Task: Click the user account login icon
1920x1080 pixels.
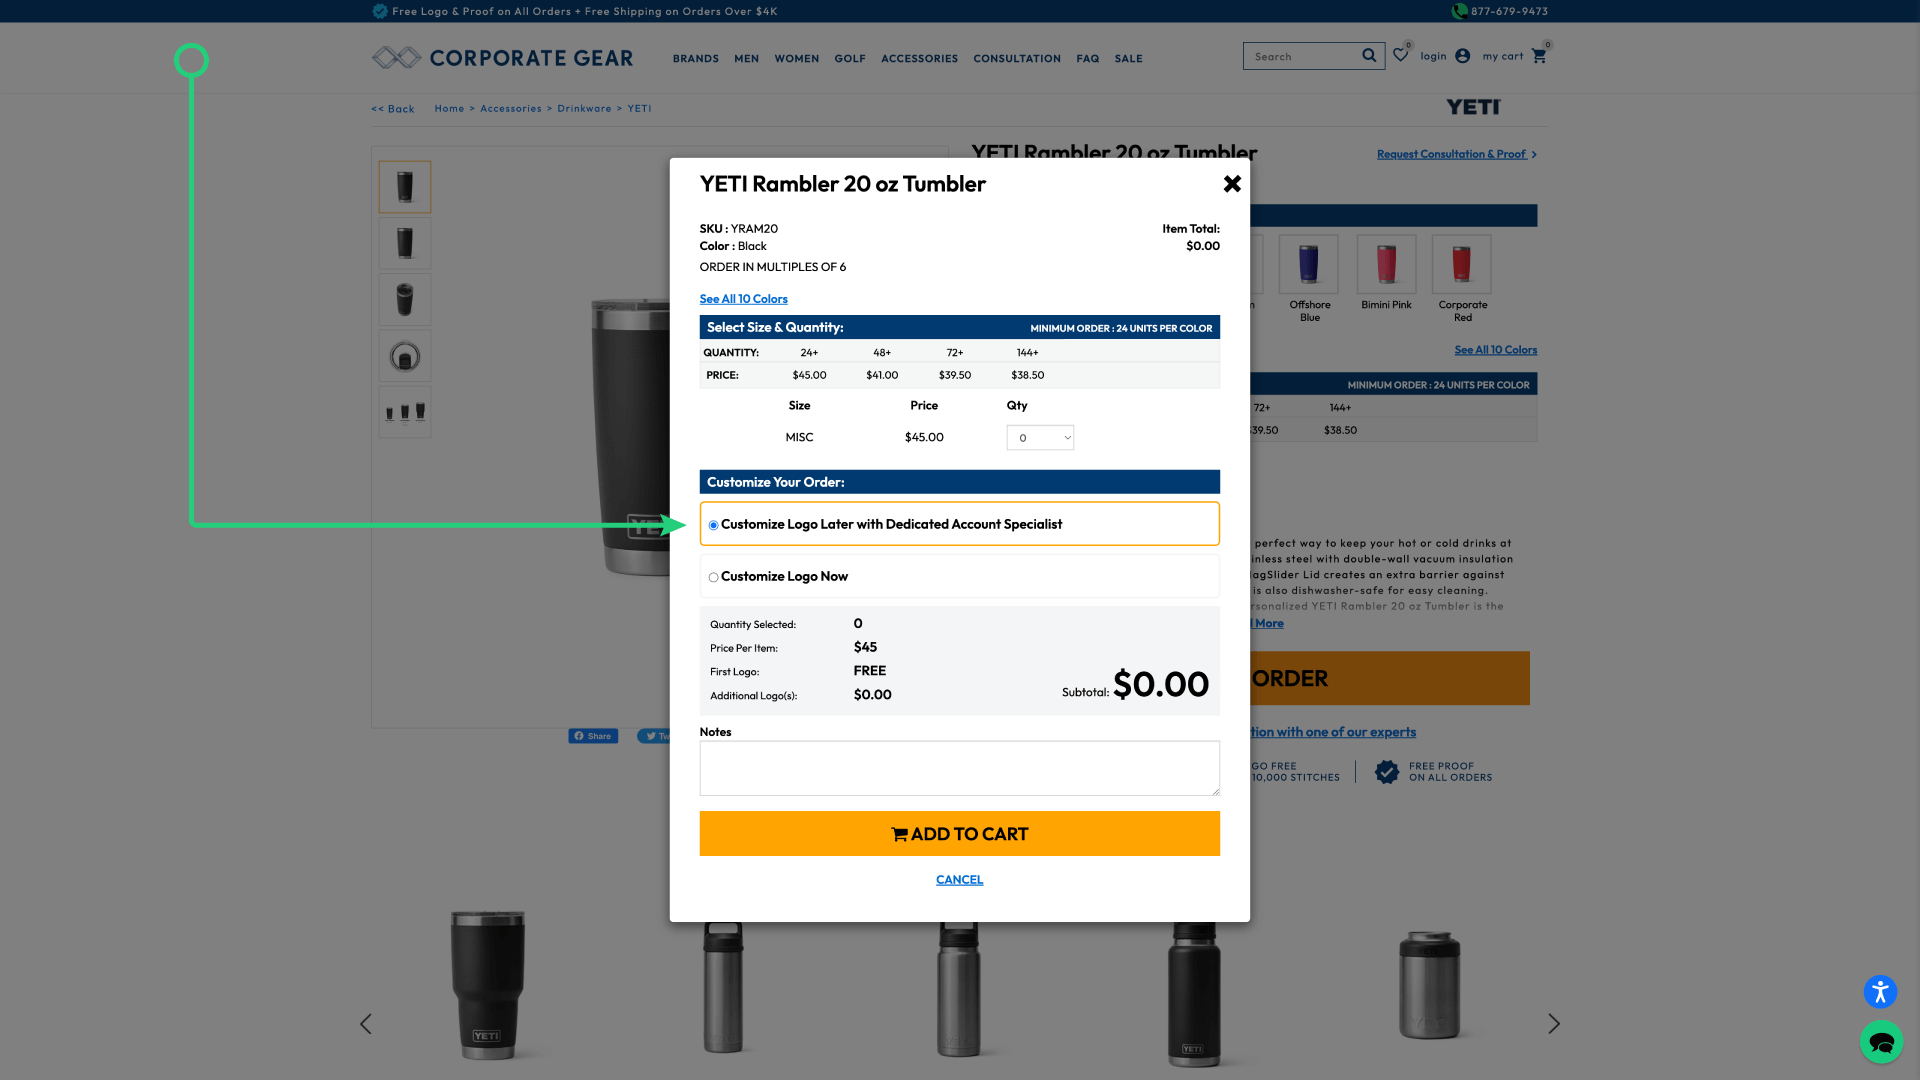Action: coord(1462,55)
